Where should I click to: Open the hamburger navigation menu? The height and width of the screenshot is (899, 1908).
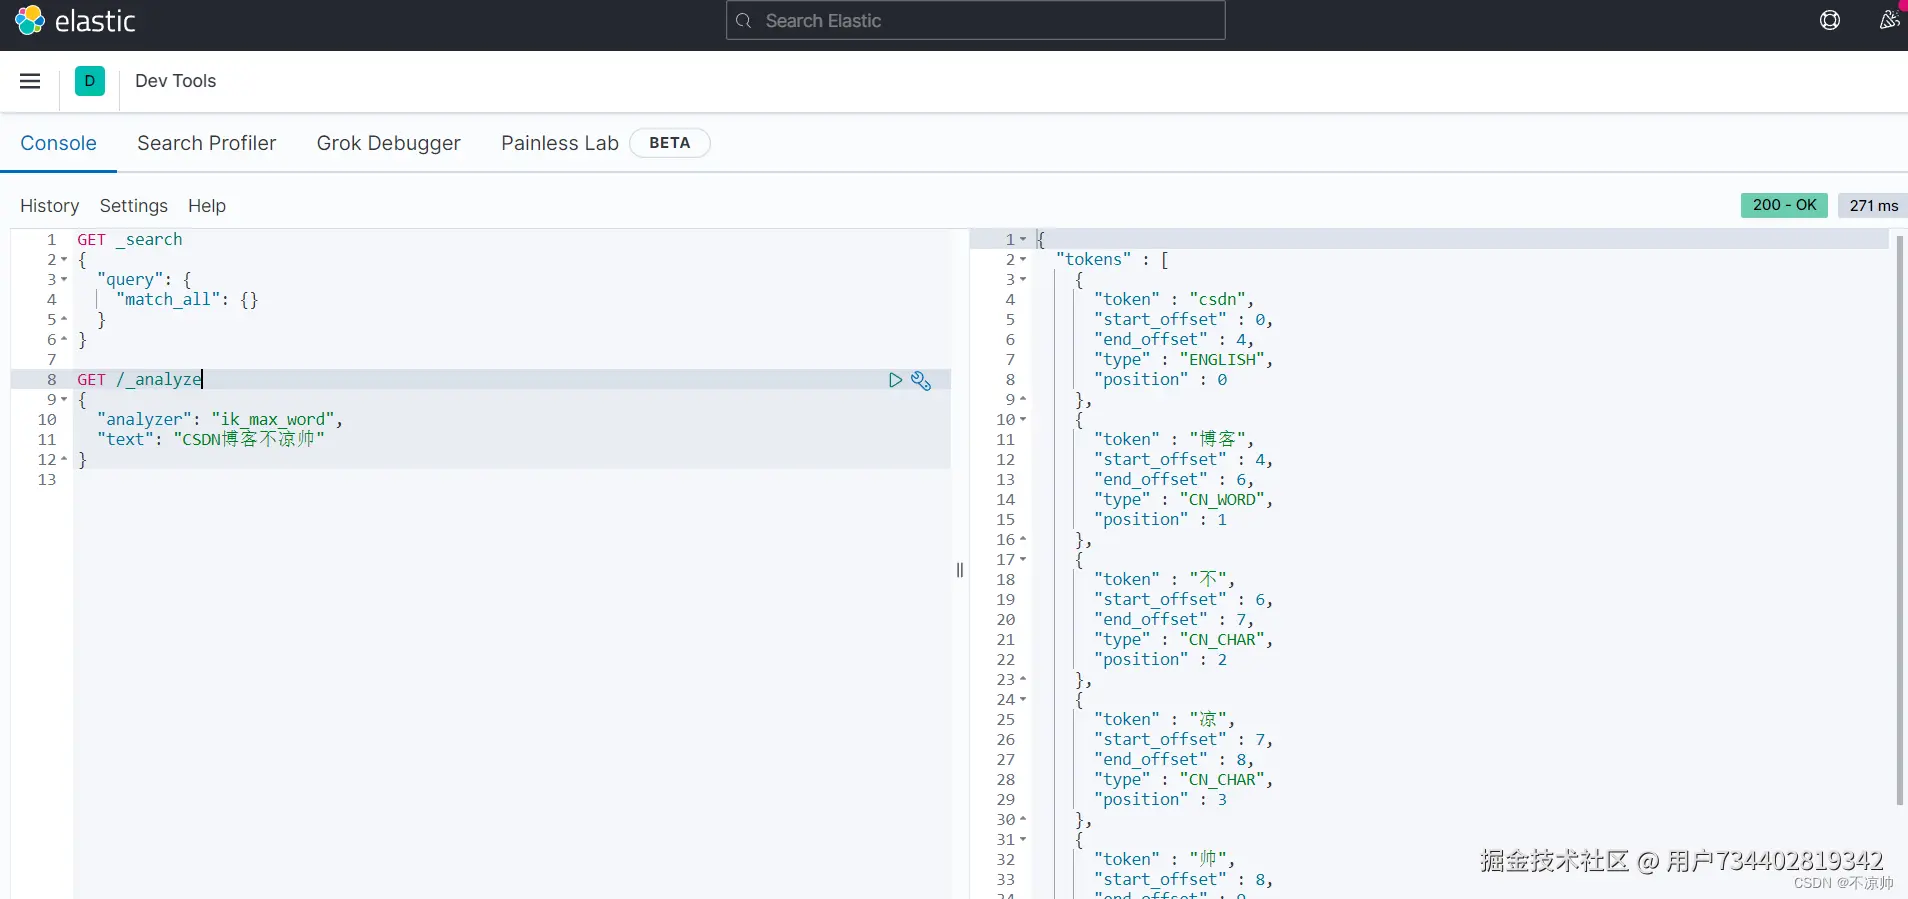30,81
